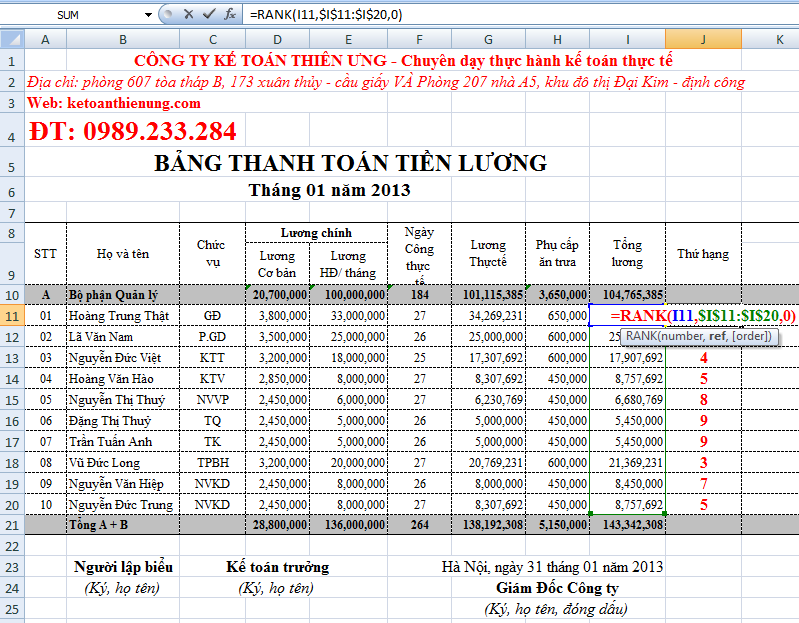Select column C header
The width and height of the screenshot is (799, 623).
click(212, 39)
